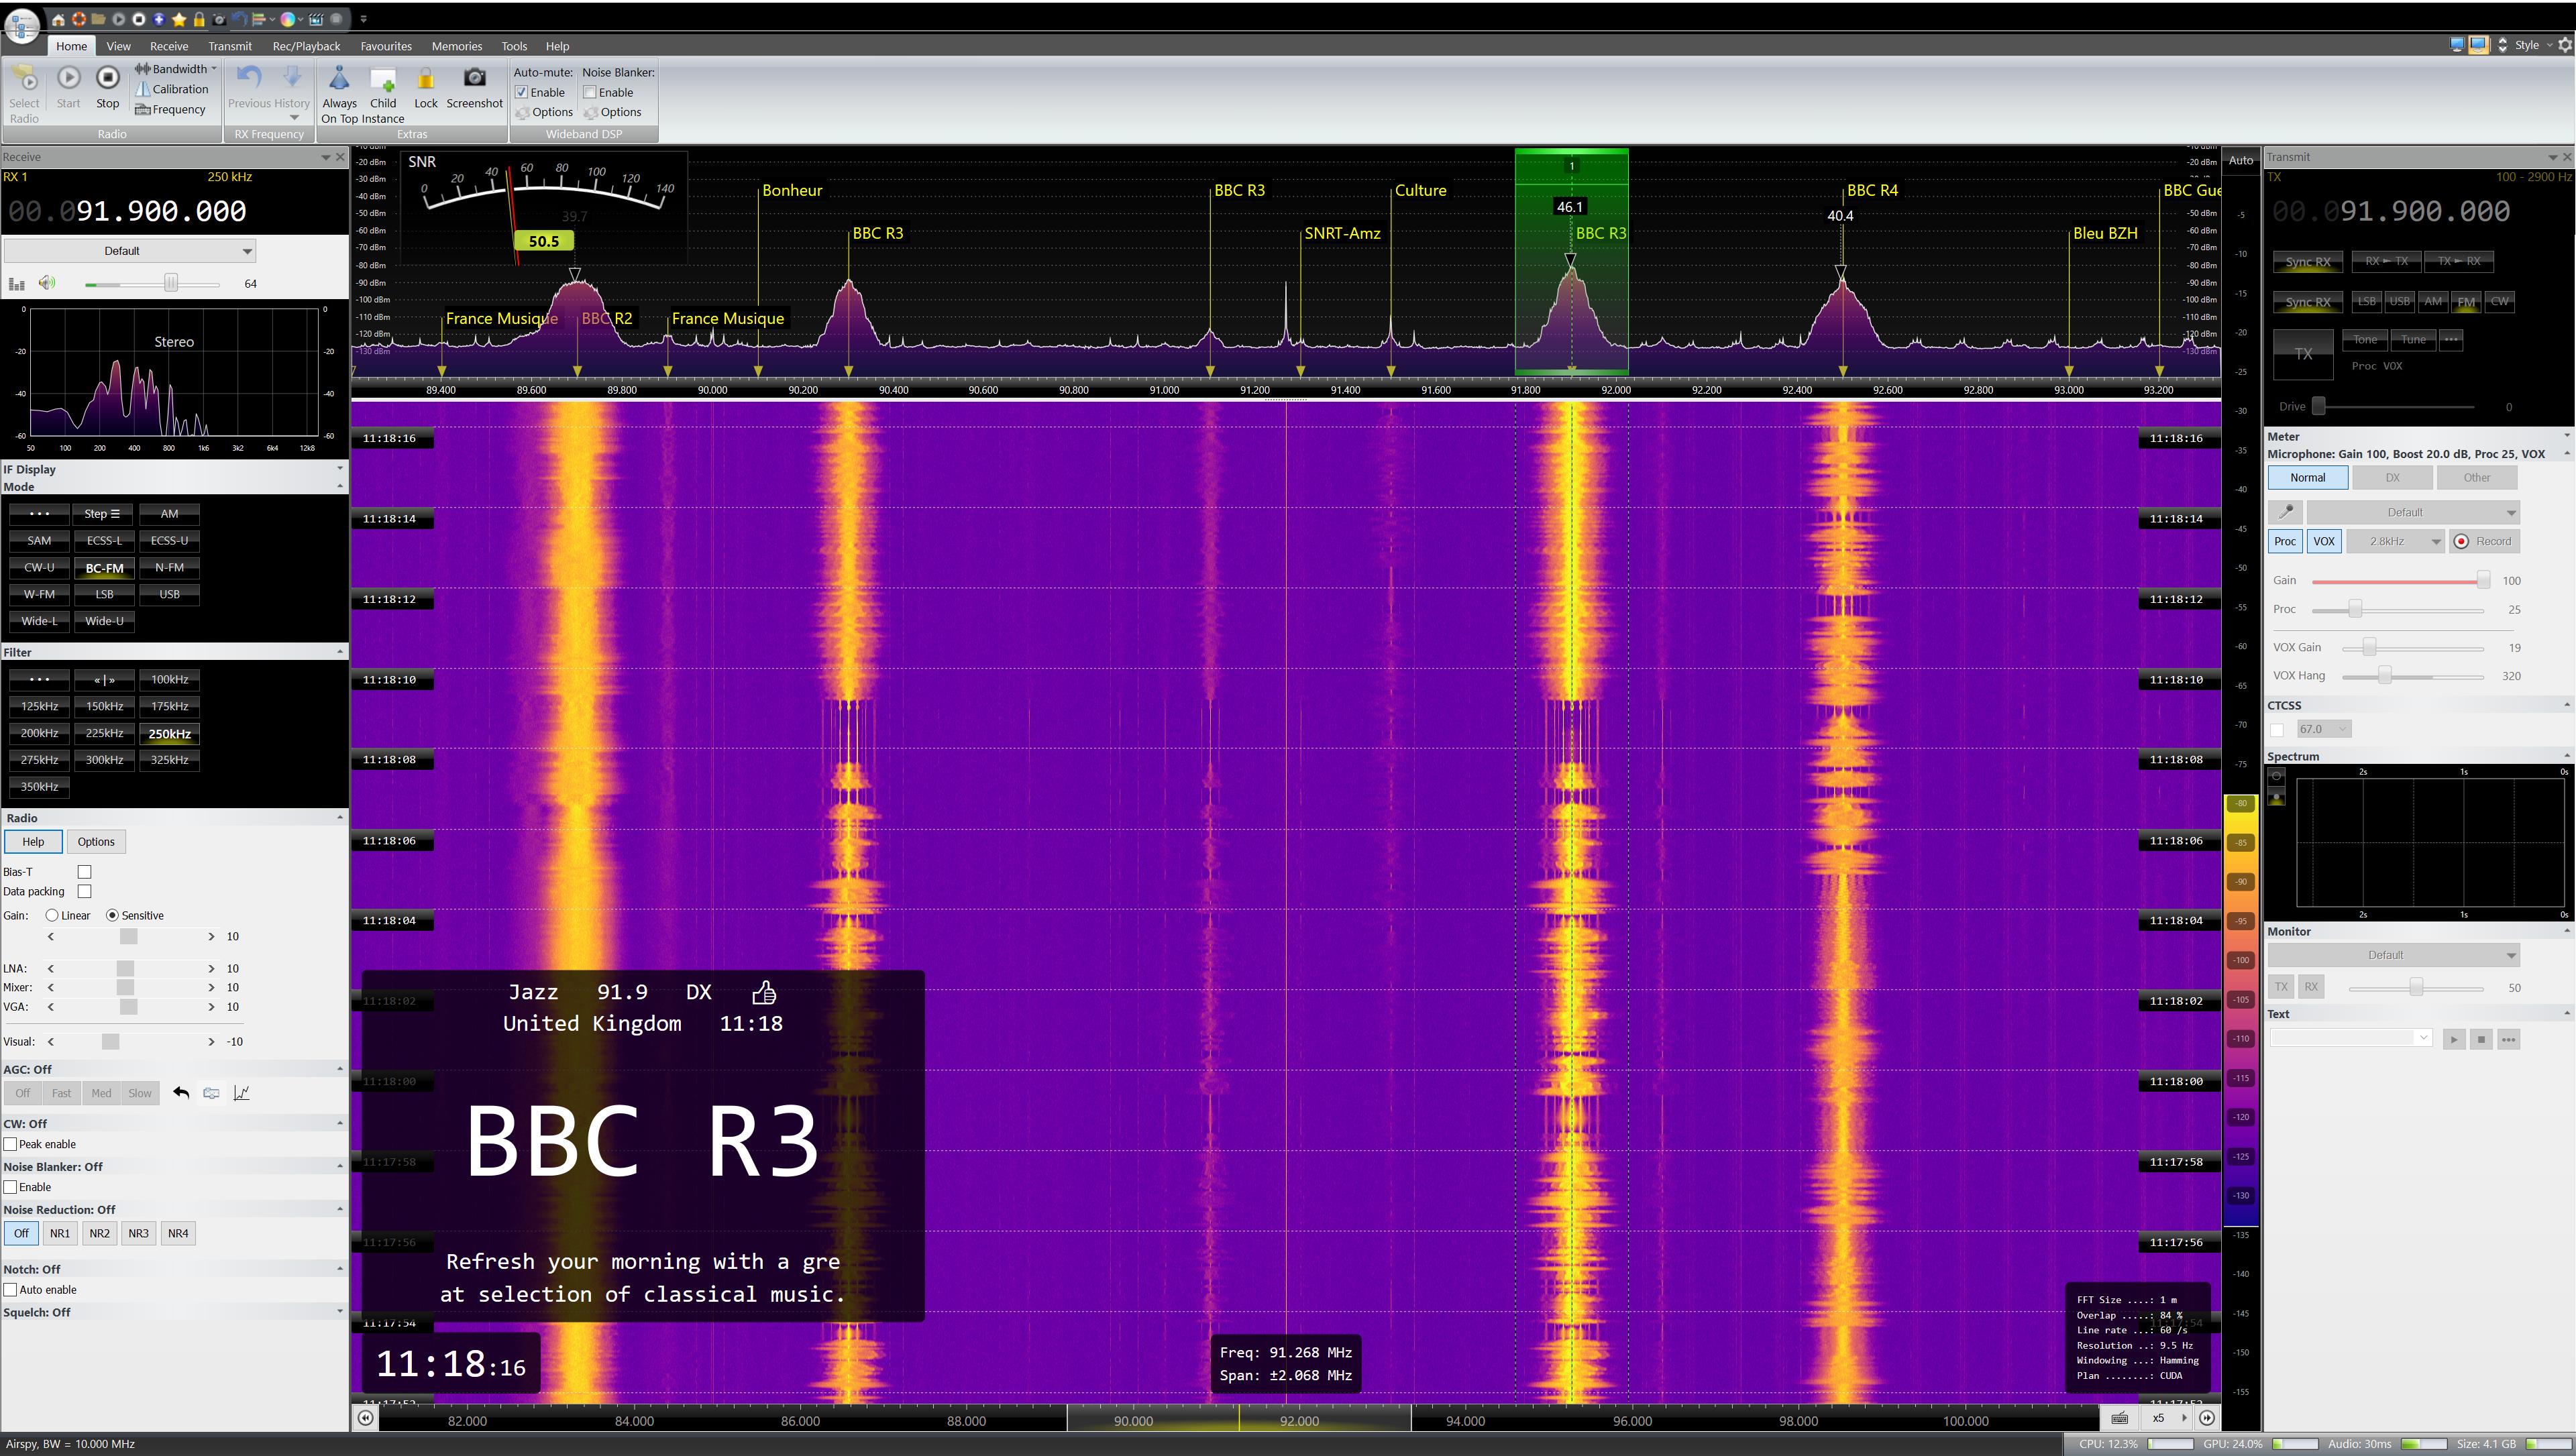Enable the Bias-T checkbox

click(85, 872)
